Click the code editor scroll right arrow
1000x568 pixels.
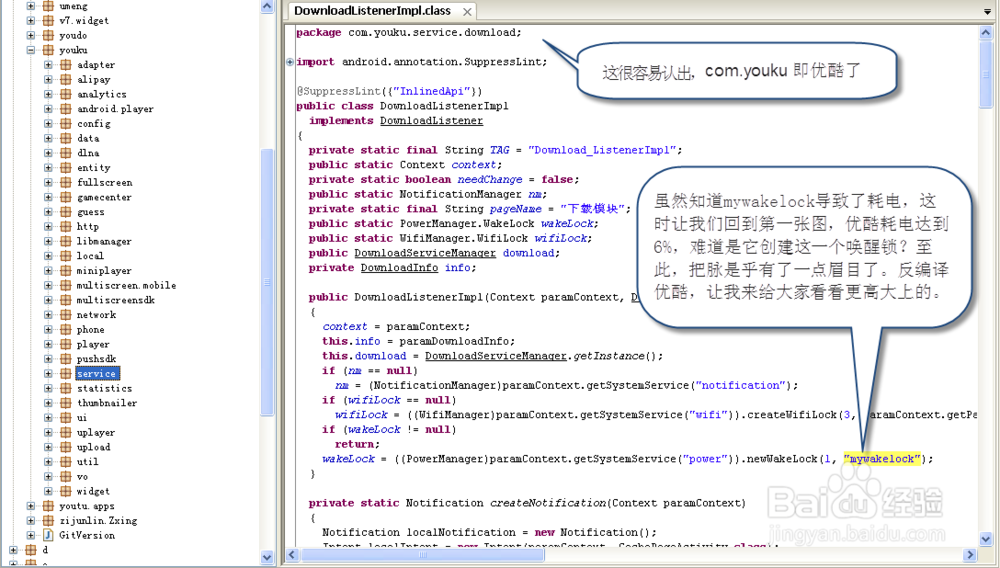970,555
